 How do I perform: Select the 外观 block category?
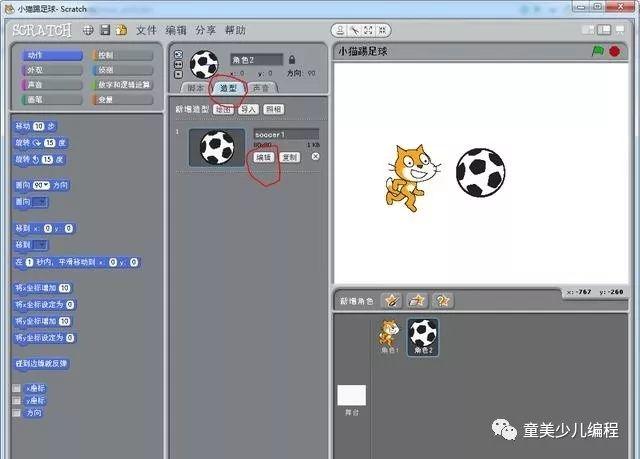(x=52, y=70)
